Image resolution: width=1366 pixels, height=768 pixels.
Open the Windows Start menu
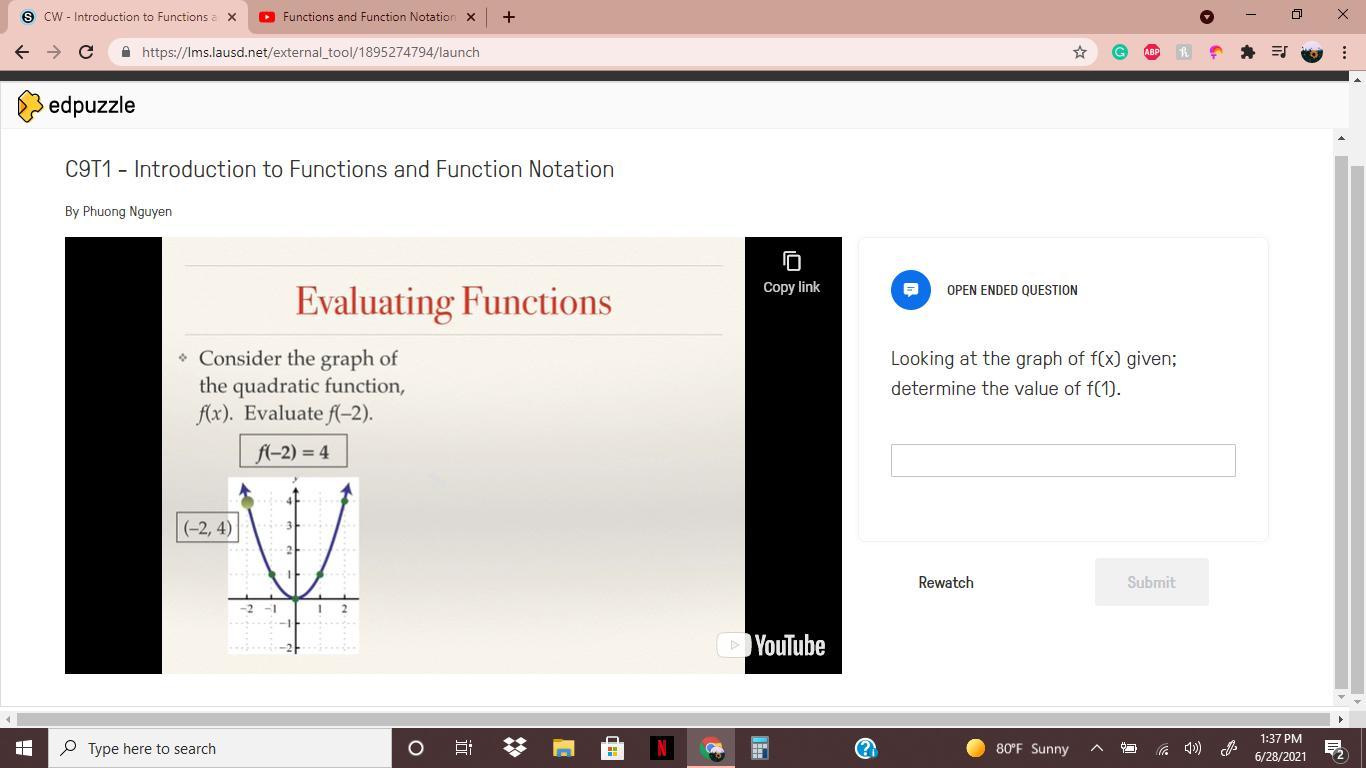(24, 748)
